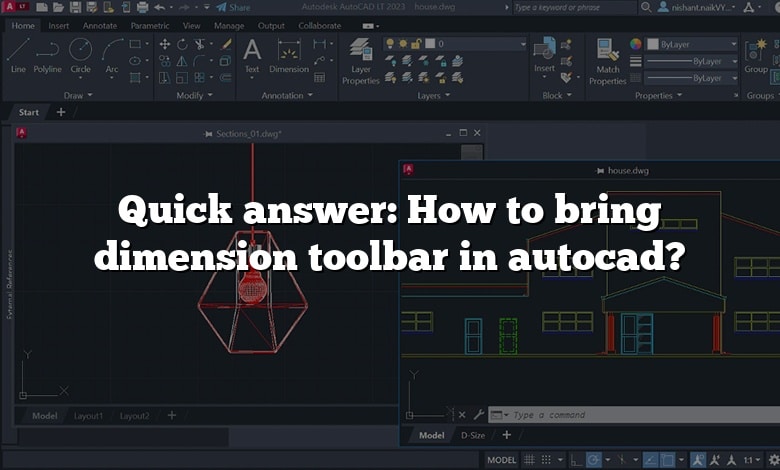Select the Copy tool in Modify panel
This screenshot has width=780, height=470.
click(x=165, y=61)
